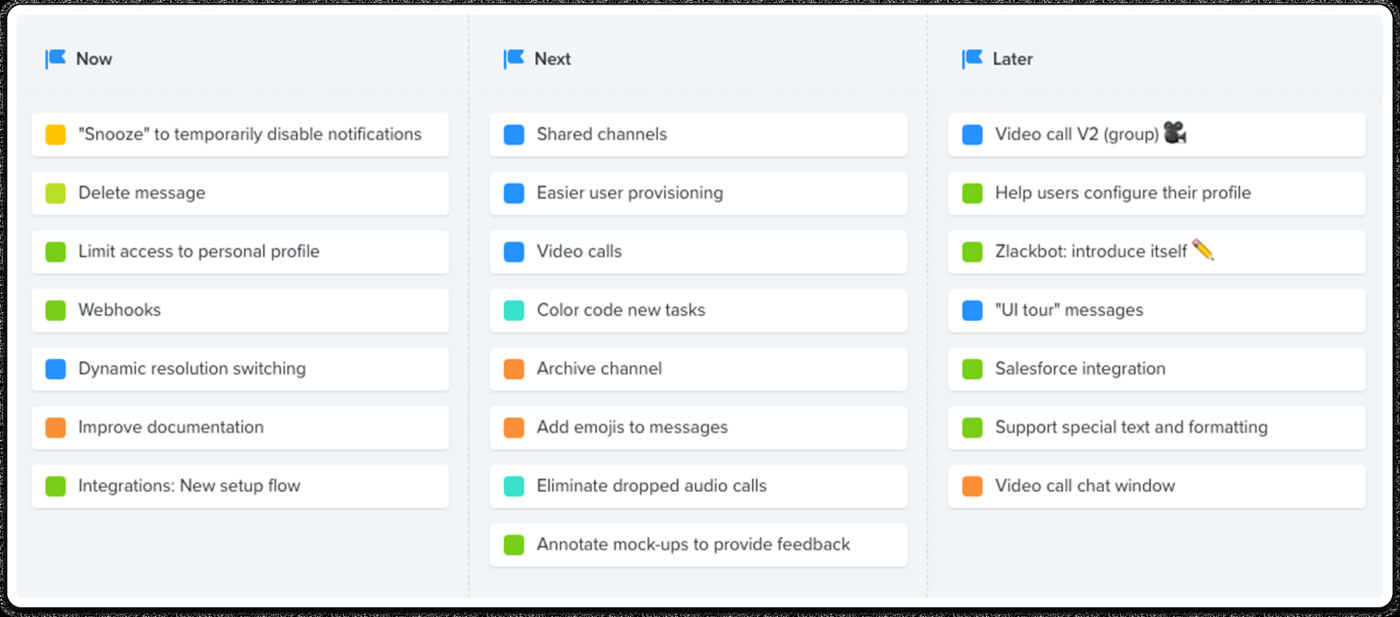The width and height of the screenshot is (1400, 617).
Task: Click the blue square beside Video call V2 (group)
Action: (x=972, y=134)
